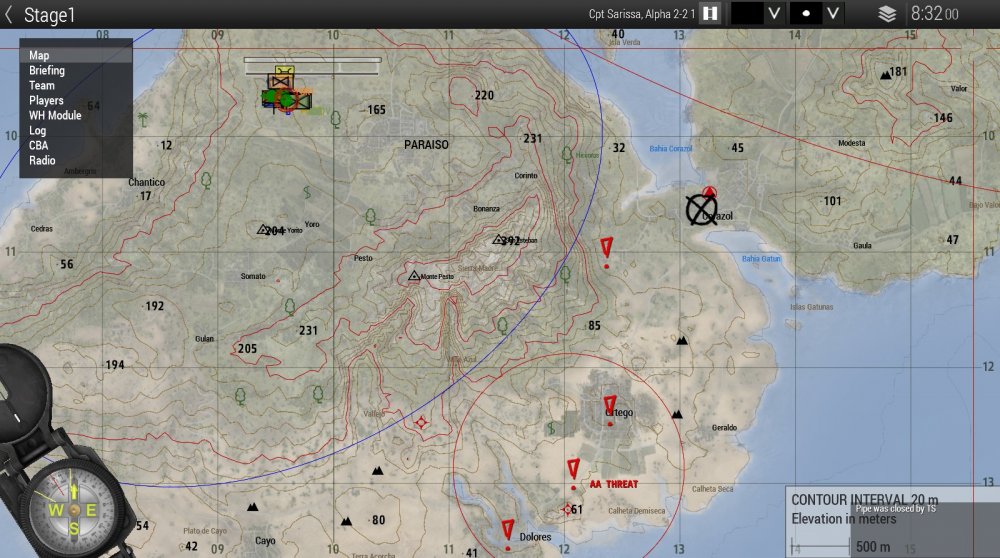Screen dimensions: 1000x558
Task: Open the Team section
Action: tap(42, 86)
